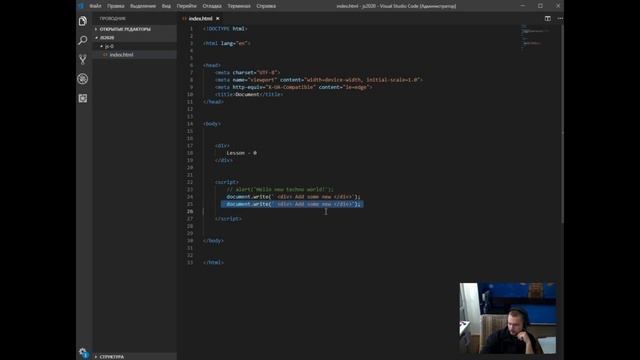This screenshot has height=360, width=640.
Task: Open the Терминал menu
Action: tap(239, 6)
